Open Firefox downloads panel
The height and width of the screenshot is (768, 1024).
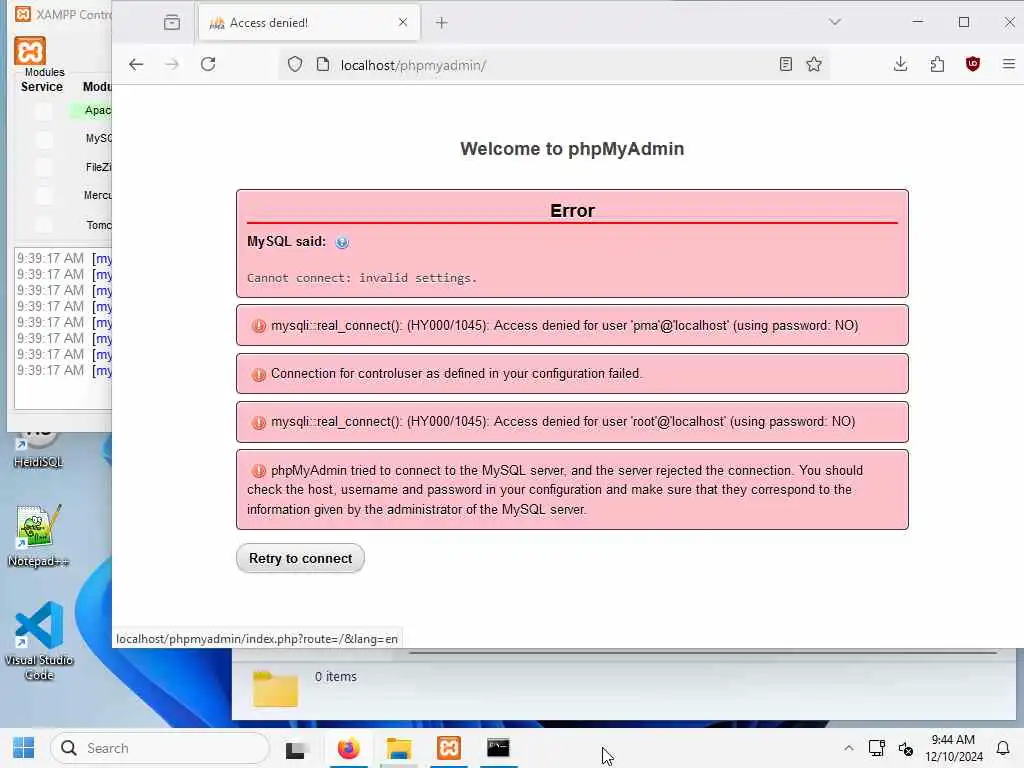[901, 64]
